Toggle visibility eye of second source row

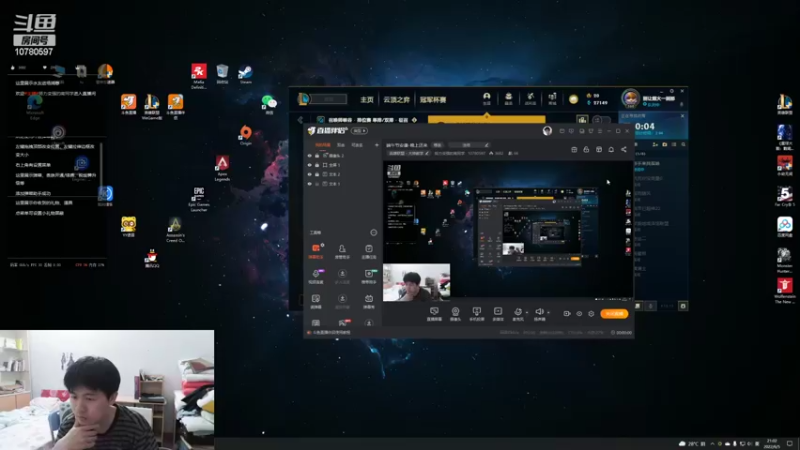[x=310, y=165]
